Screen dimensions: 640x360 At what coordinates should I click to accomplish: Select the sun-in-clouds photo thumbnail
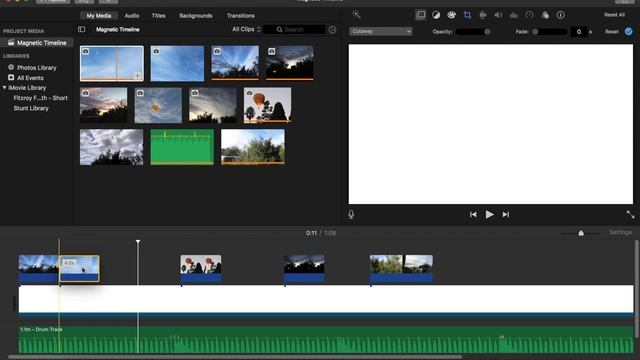pyautogui.click(x=158, y=105)
